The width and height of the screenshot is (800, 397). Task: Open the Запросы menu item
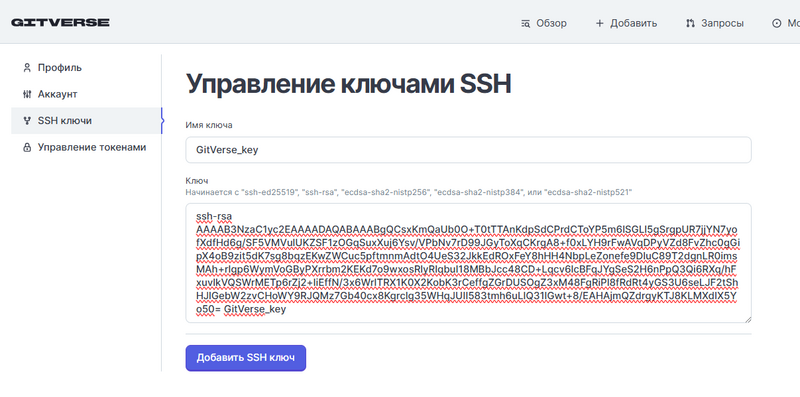(715, 23)
